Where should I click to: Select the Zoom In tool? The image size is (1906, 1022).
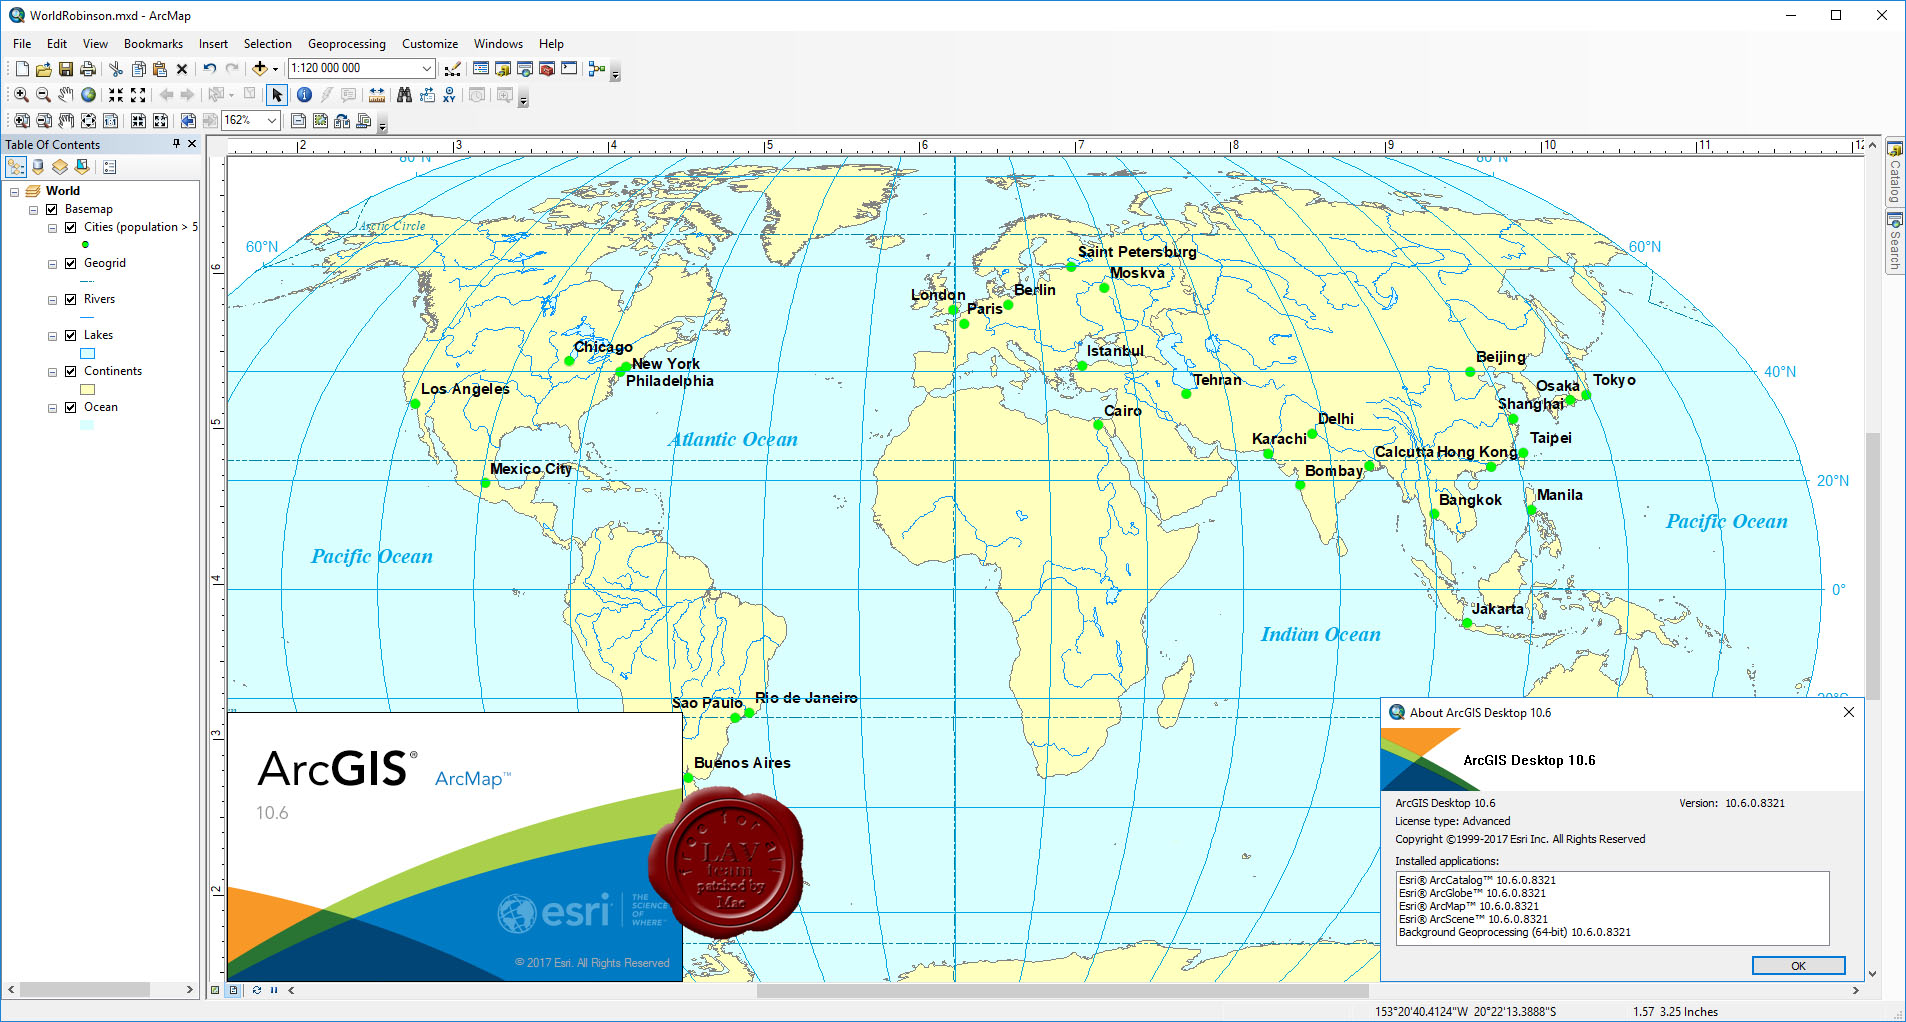point(21,95)
